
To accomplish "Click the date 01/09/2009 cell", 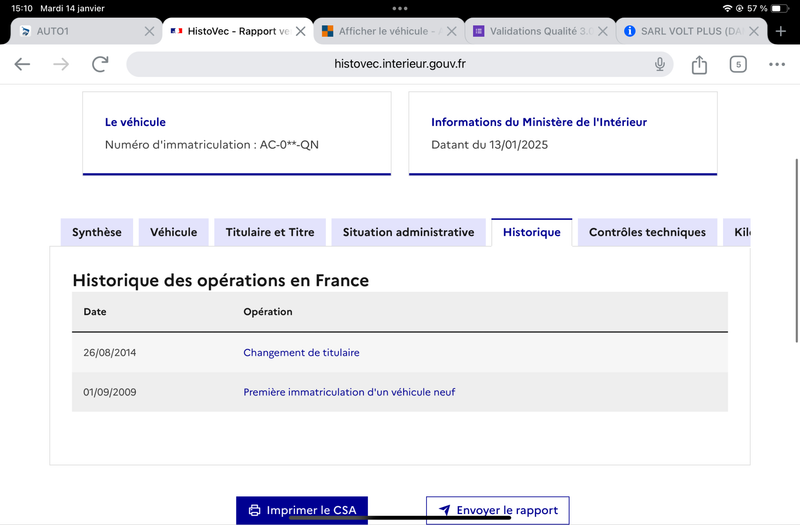I will tap(110, 392).
